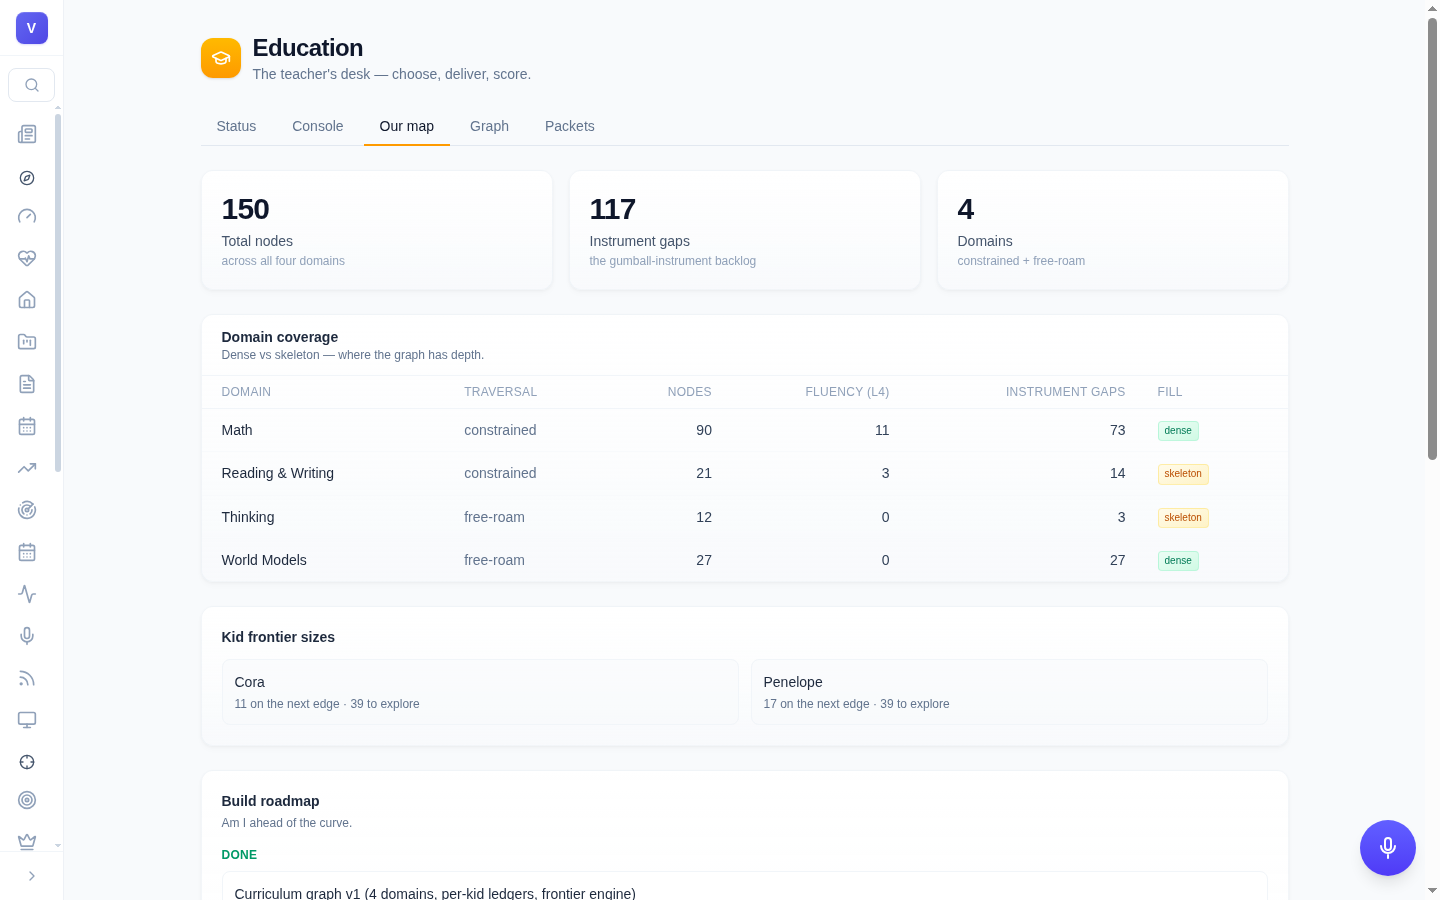This screenshot has width=1440, height=900.
Task: Open the speedometer gauge sidebar icon
Action: [27, 217]
